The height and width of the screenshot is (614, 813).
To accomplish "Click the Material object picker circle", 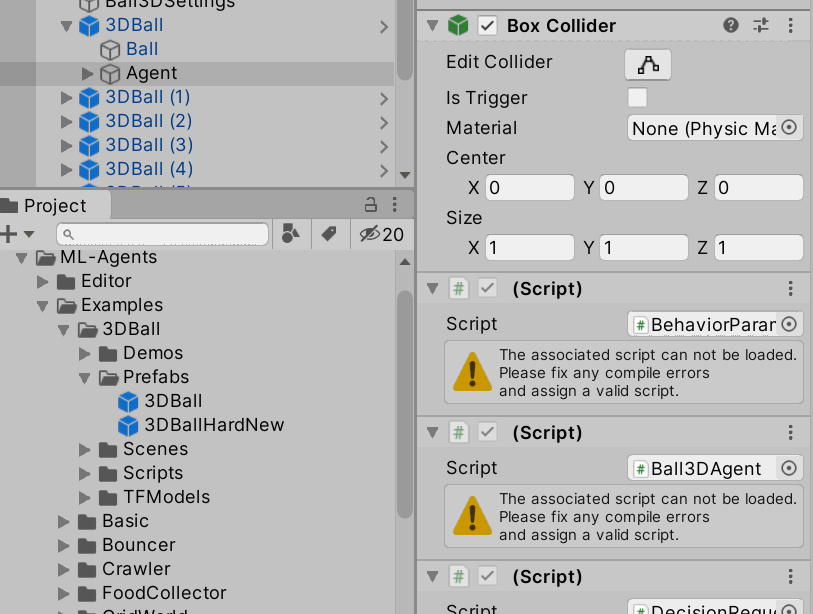I will (x=789, y=128).
